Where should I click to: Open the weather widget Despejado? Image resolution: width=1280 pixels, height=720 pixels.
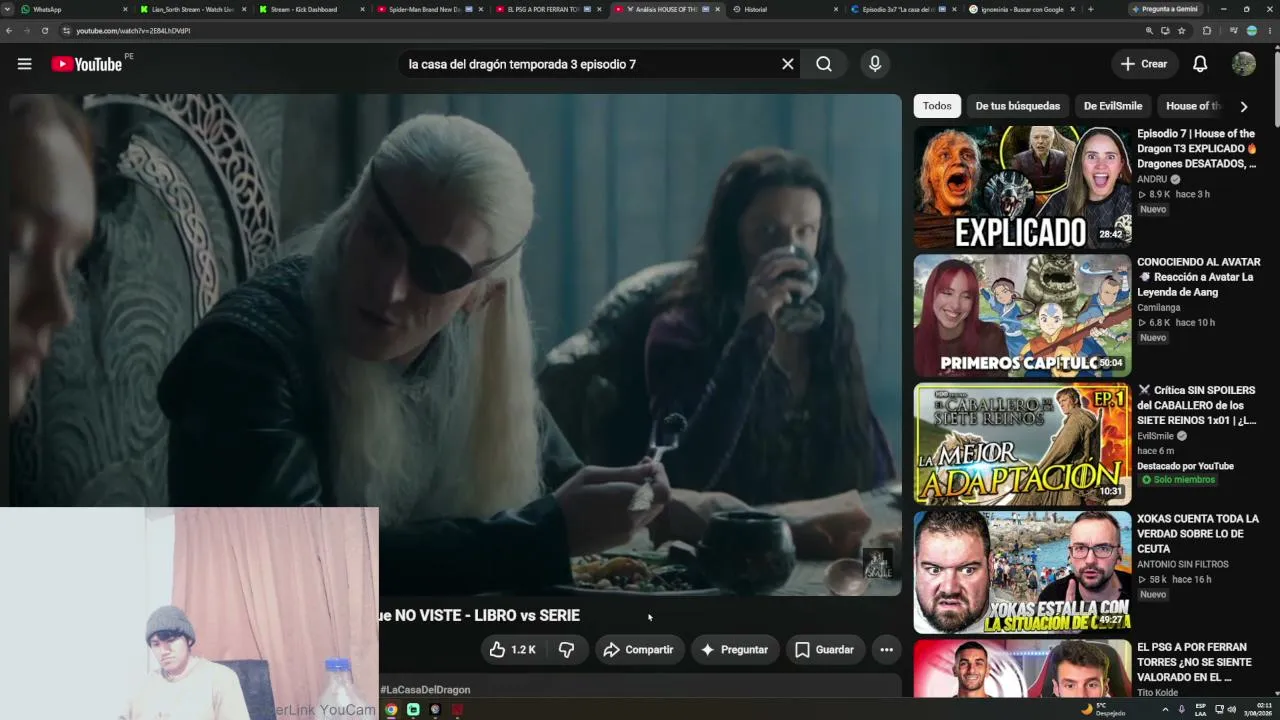click(1104, 709)
